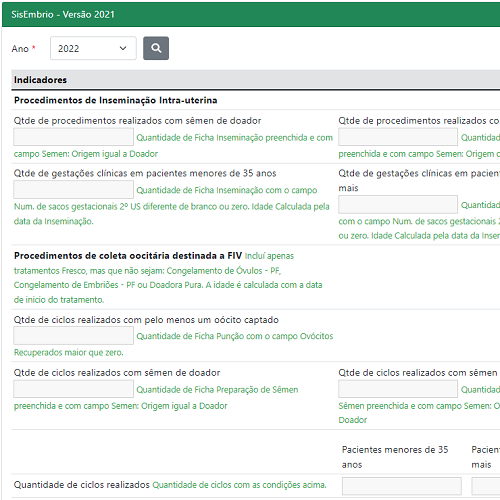Click the input under 'Qtde de gestações clínicas em pacientes menores de 35 anos'
Viewport: 500px width, 500px height.
[x=74, y=190]
